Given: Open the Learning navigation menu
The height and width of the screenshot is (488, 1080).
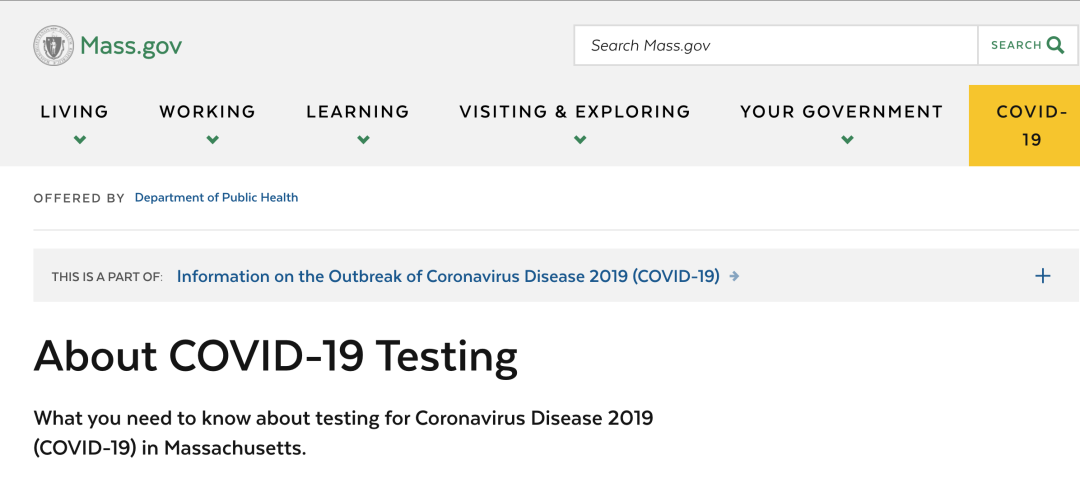Looking at the screenshot, I should tap(358, 112).
